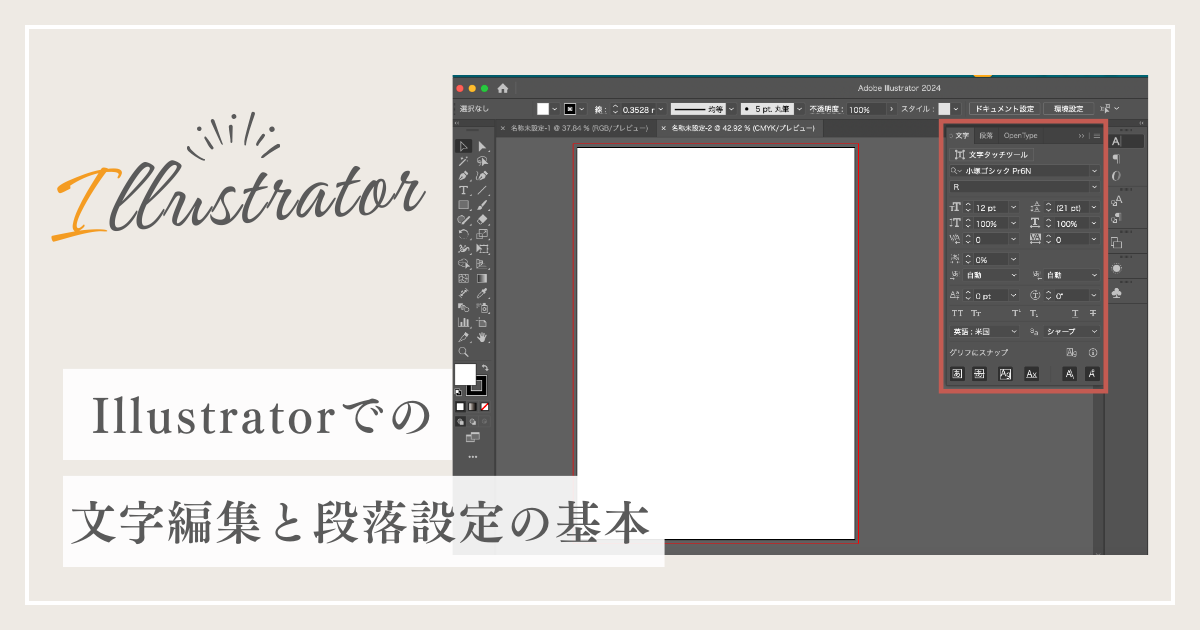Switch to the 段落 panel tab
Screen dimensions: 1200x630
(x=986, y=135)
